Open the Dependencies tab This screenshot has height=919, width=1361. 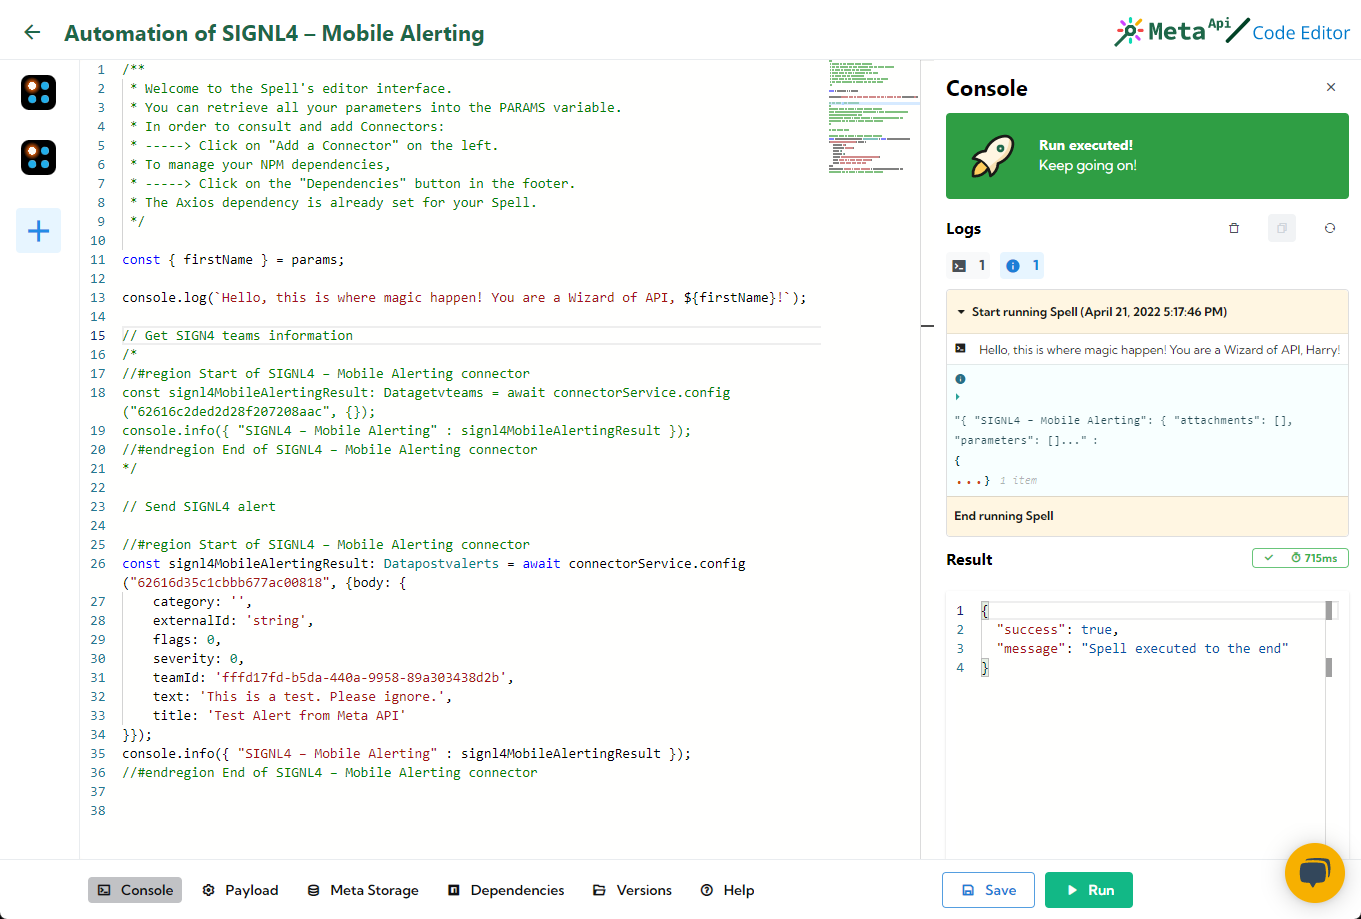click(506, 890)
